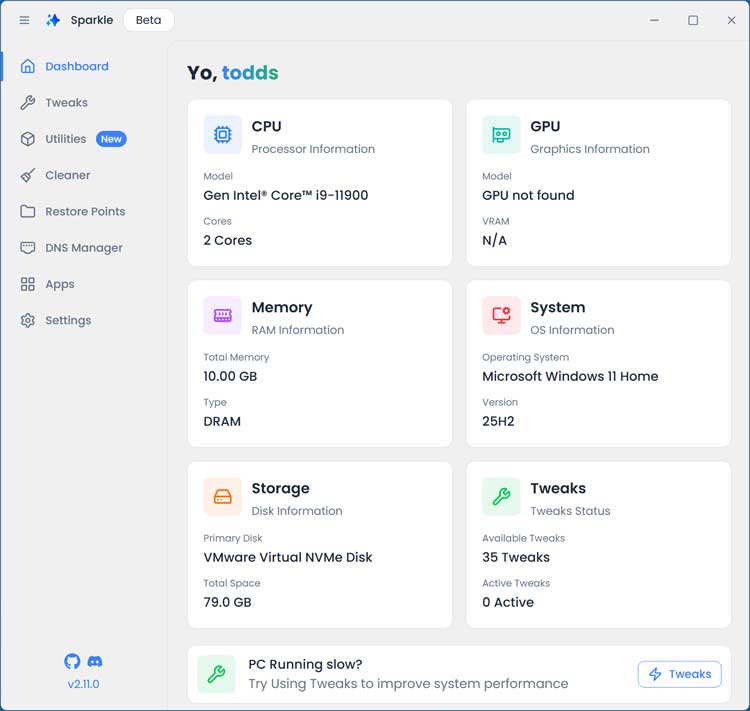Click GPU not found text
Image resolution: width=750 pixels, height=711 pixels.
(528, 195)
